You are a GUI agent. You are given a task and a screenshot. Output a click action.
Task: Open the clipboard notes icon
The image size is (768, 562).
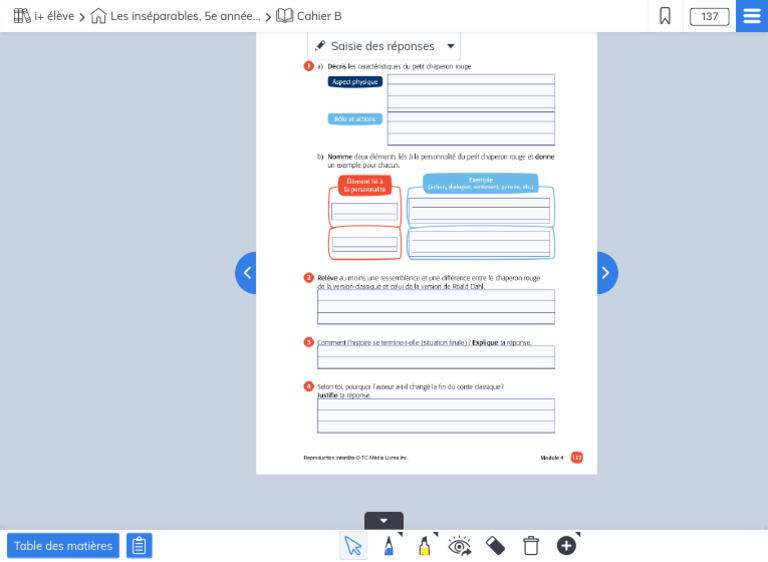click(139, 545)
